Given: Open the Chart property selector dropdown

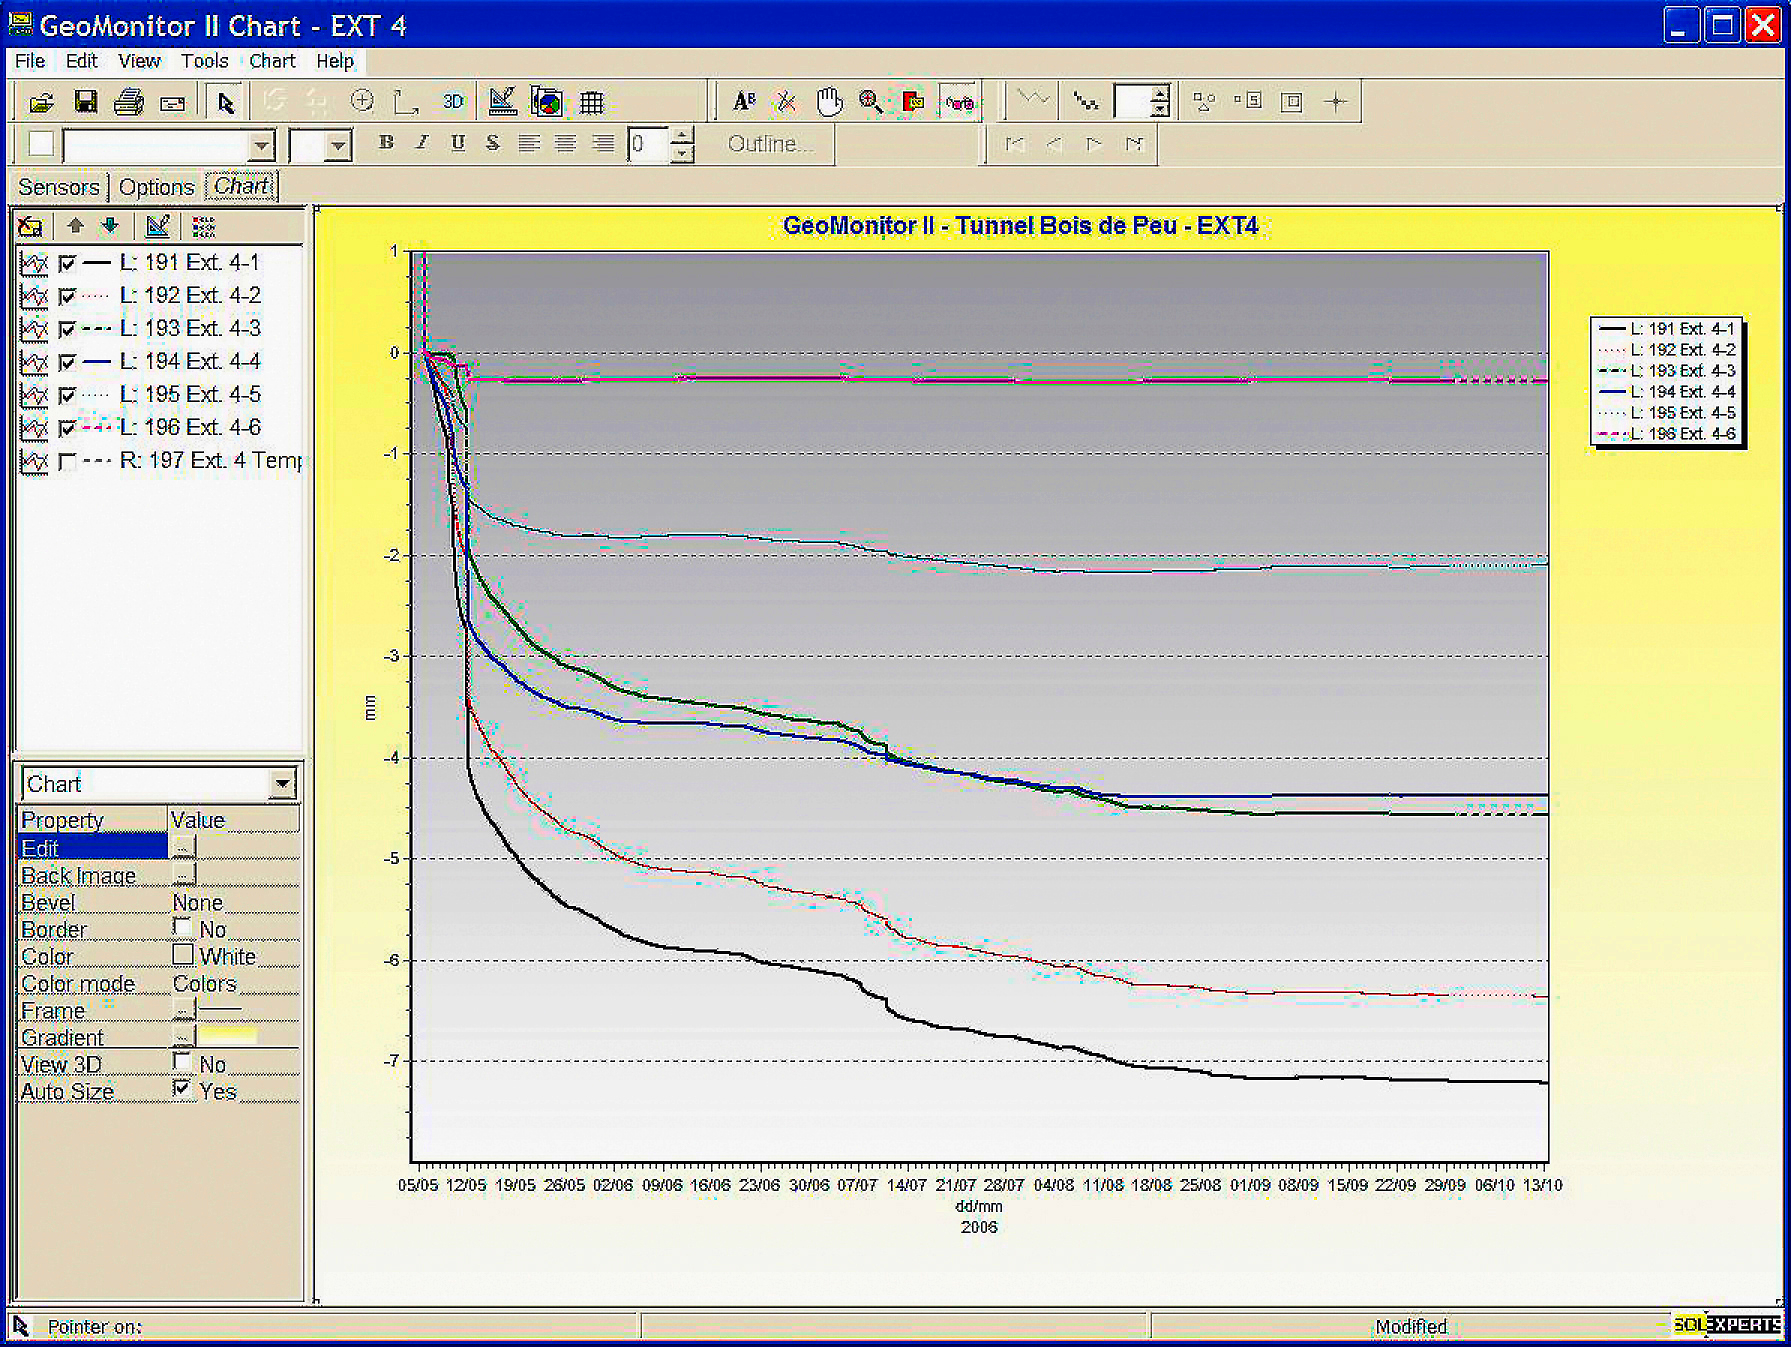Looking at the screenshot, I should coord(283,784).
